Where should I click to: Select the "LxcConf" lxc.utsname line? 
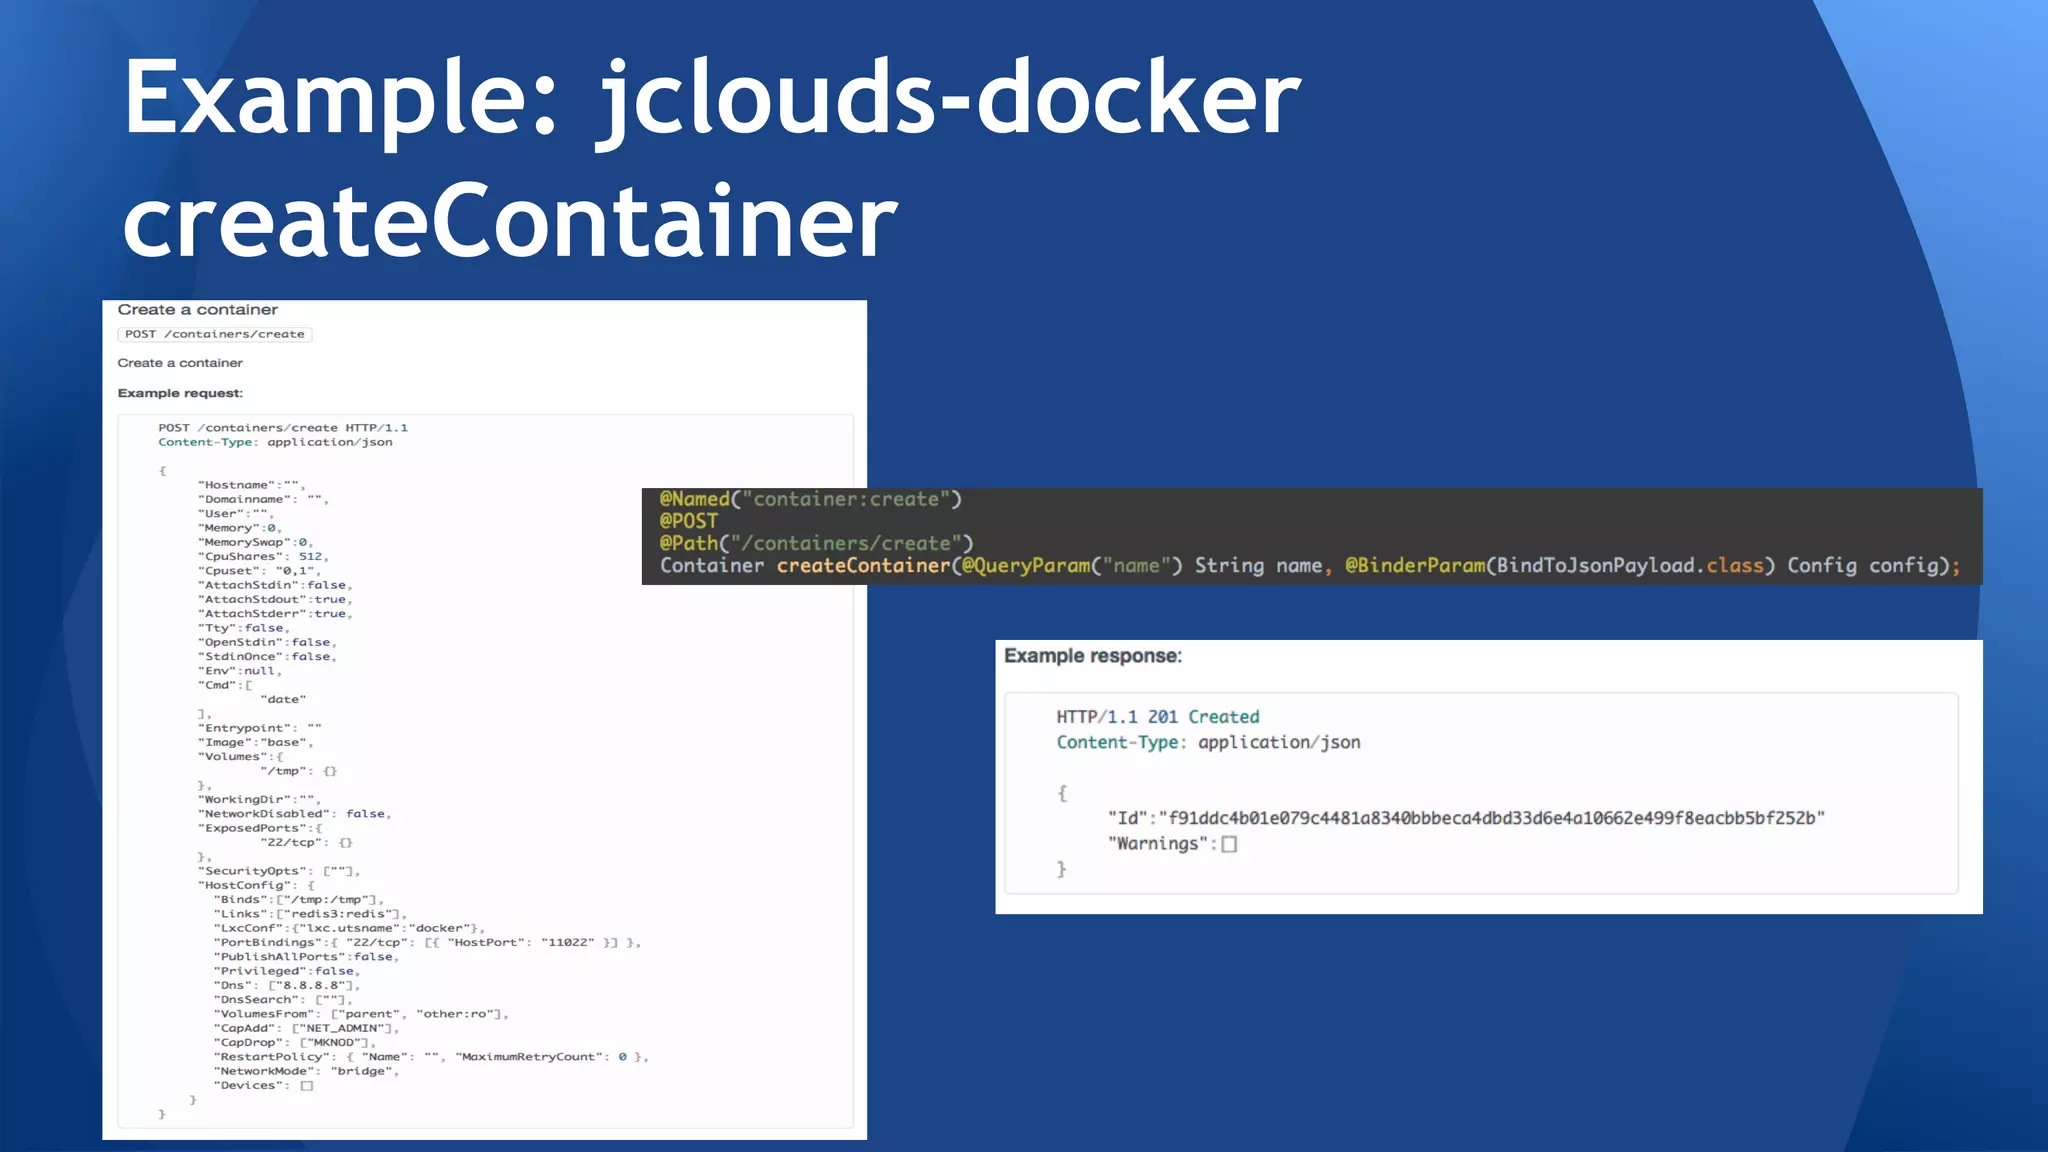pyautogui.click(x=349, y=928)
